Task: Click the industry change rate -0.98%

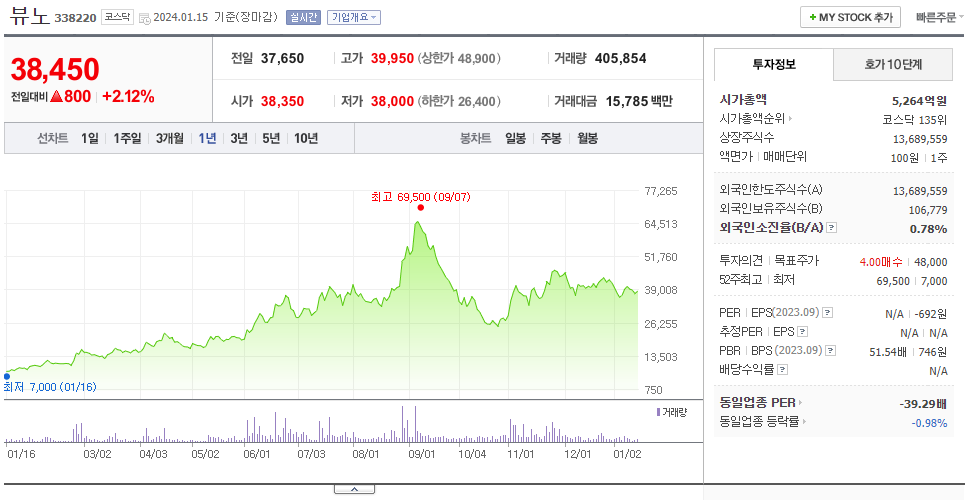Action: 929,423
